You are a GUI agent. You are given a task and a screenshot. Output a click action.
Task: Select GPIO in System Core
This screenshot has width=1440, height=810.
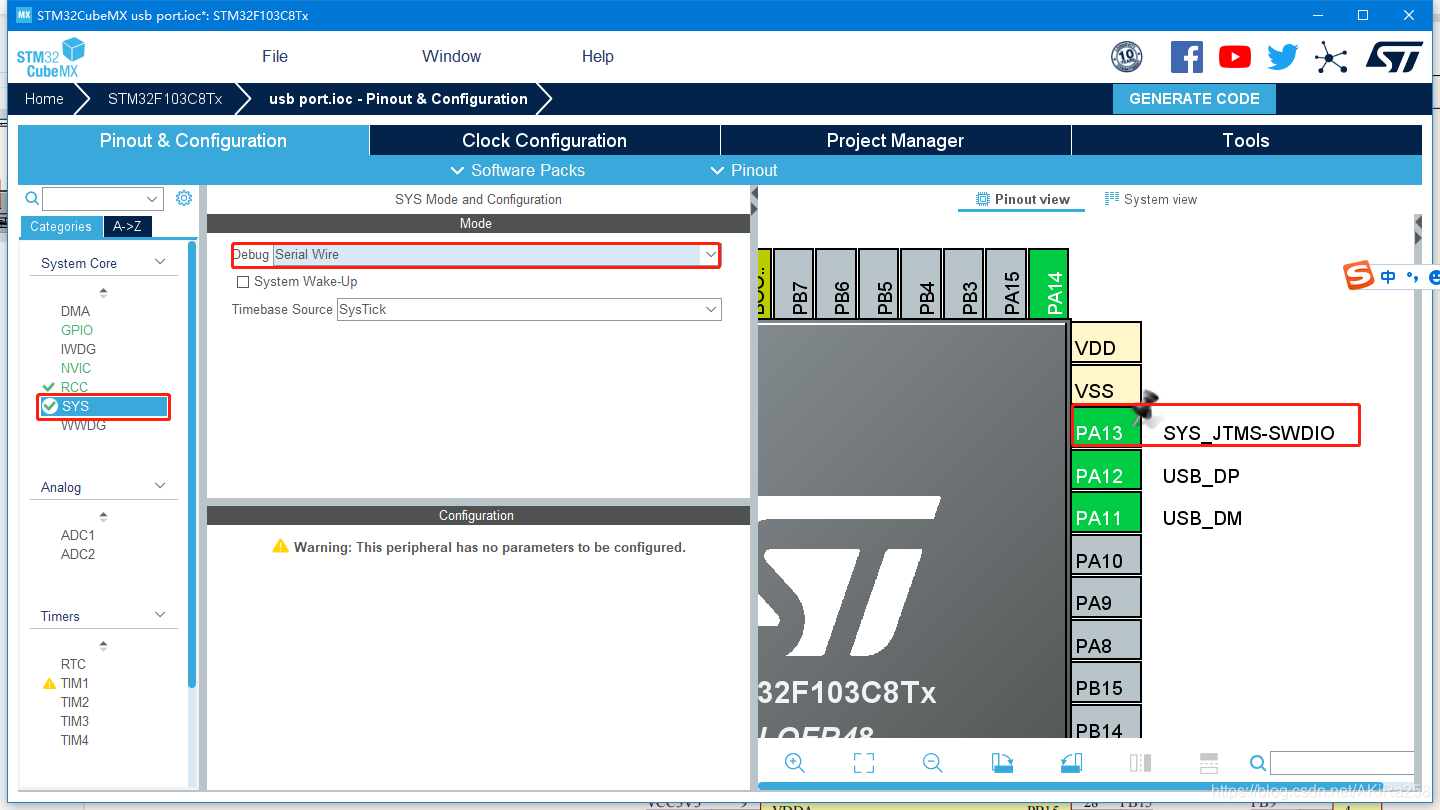click(77, 330)
